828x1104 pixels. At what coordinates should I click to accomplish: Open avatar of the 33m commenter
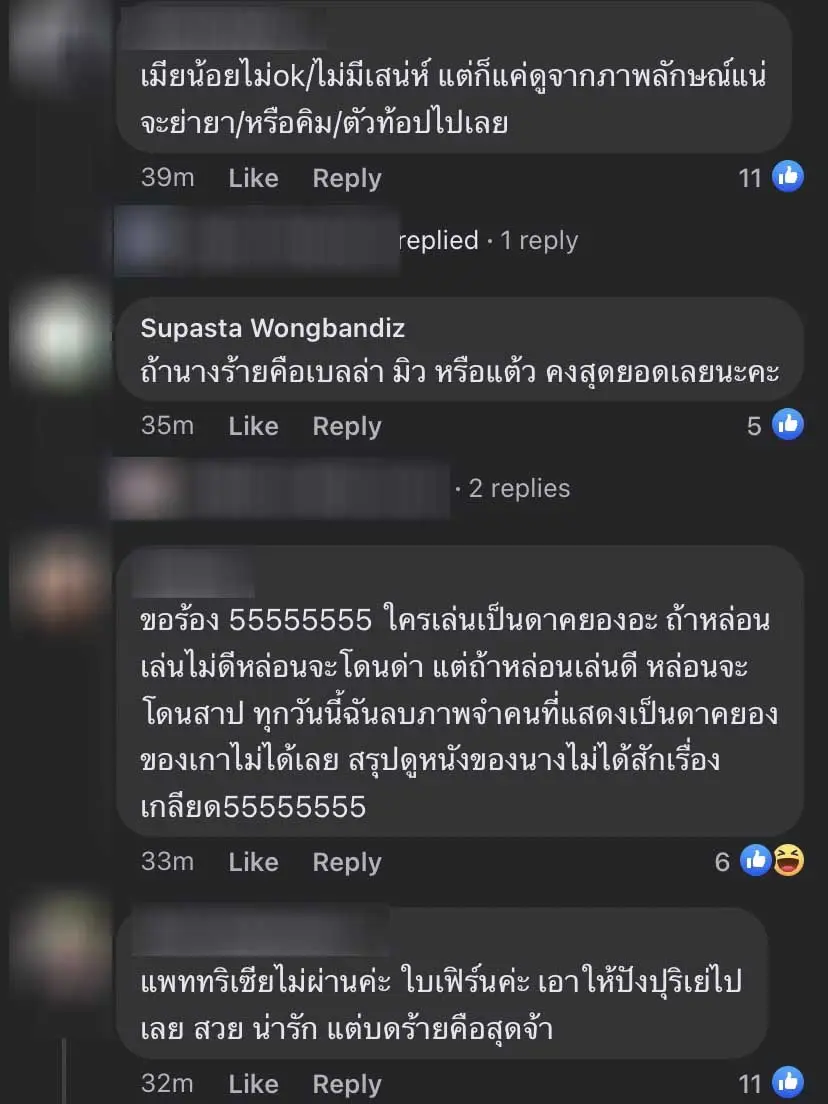(61, 583)
